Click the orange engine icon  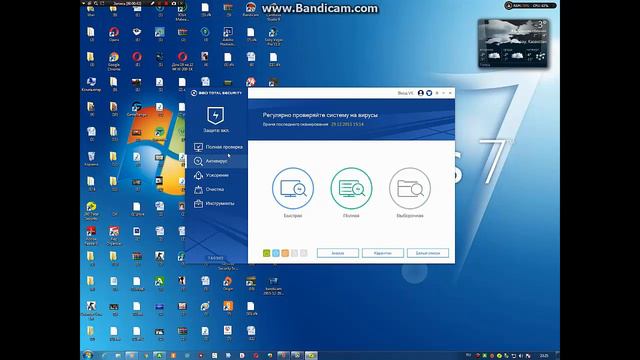[x=285, y=253]
